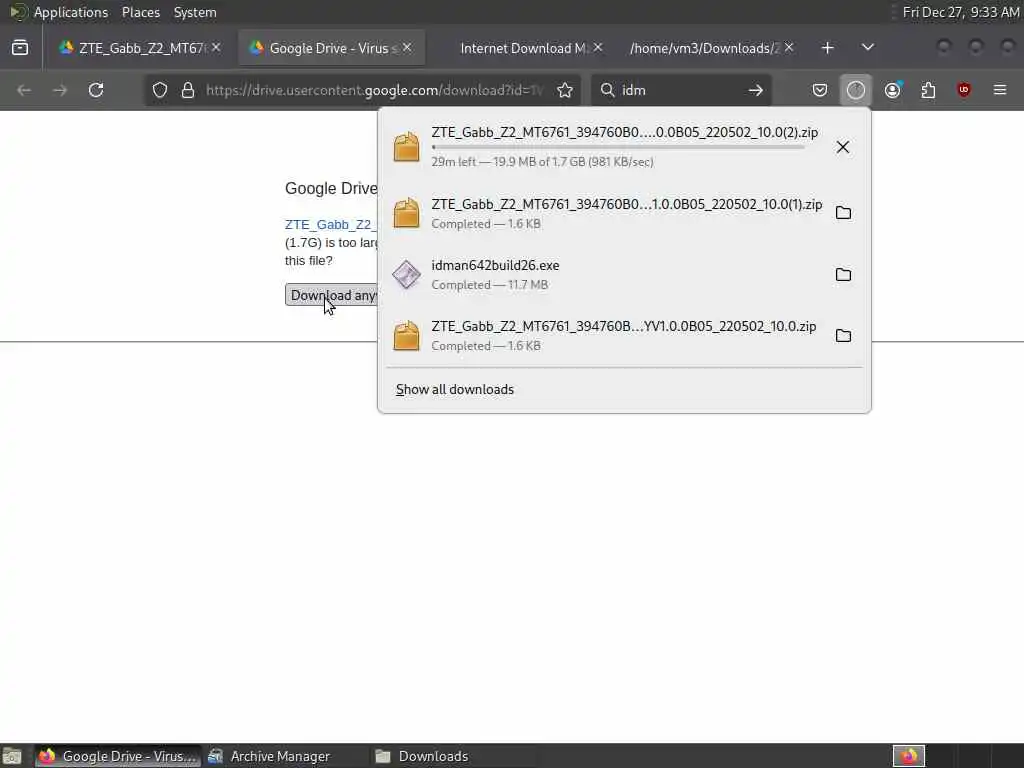Screen dimensions: 1024x768
Task: Show (1).zip download in folder
Action: click(x=843, y=213)
